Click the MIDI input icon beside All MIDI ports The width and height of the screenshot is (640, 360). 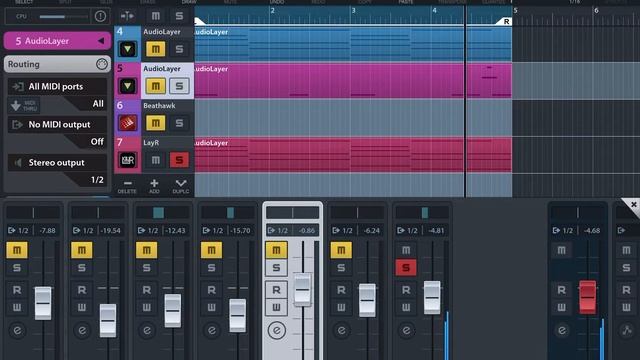[18, 87]
